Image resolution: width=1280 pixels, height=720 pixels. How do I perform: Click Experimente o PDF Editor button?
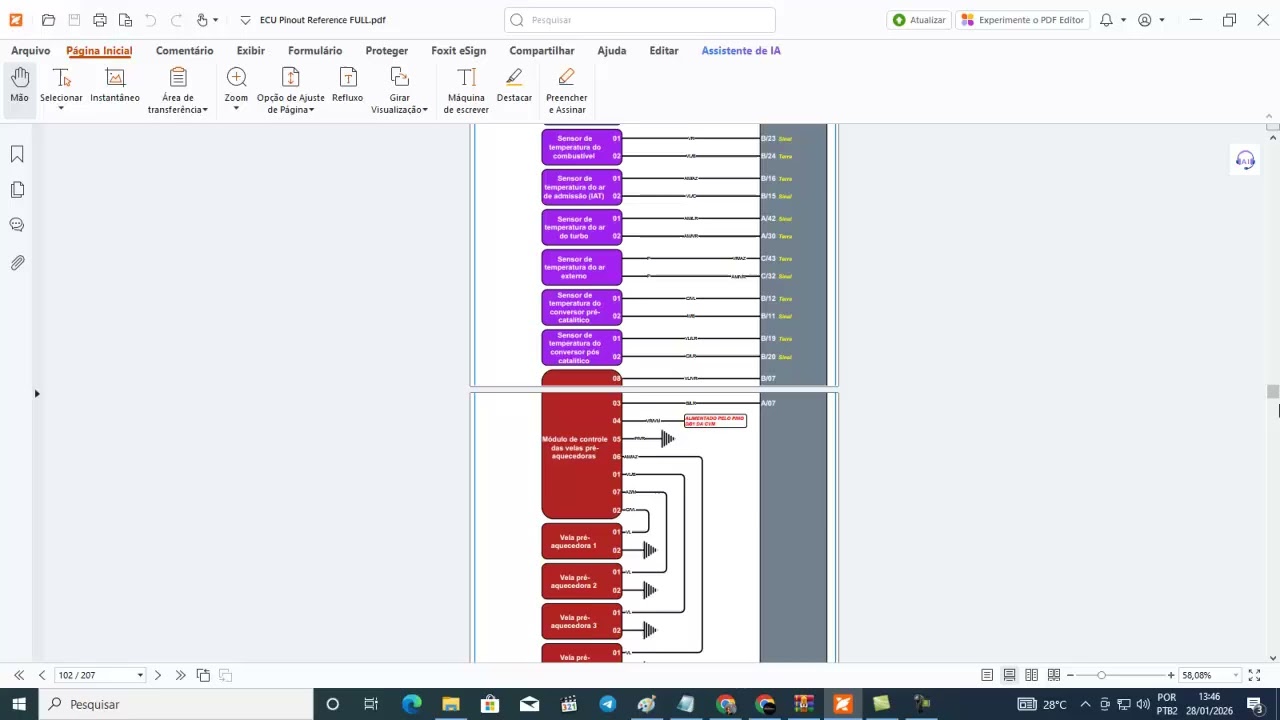tap(1022, 20)
